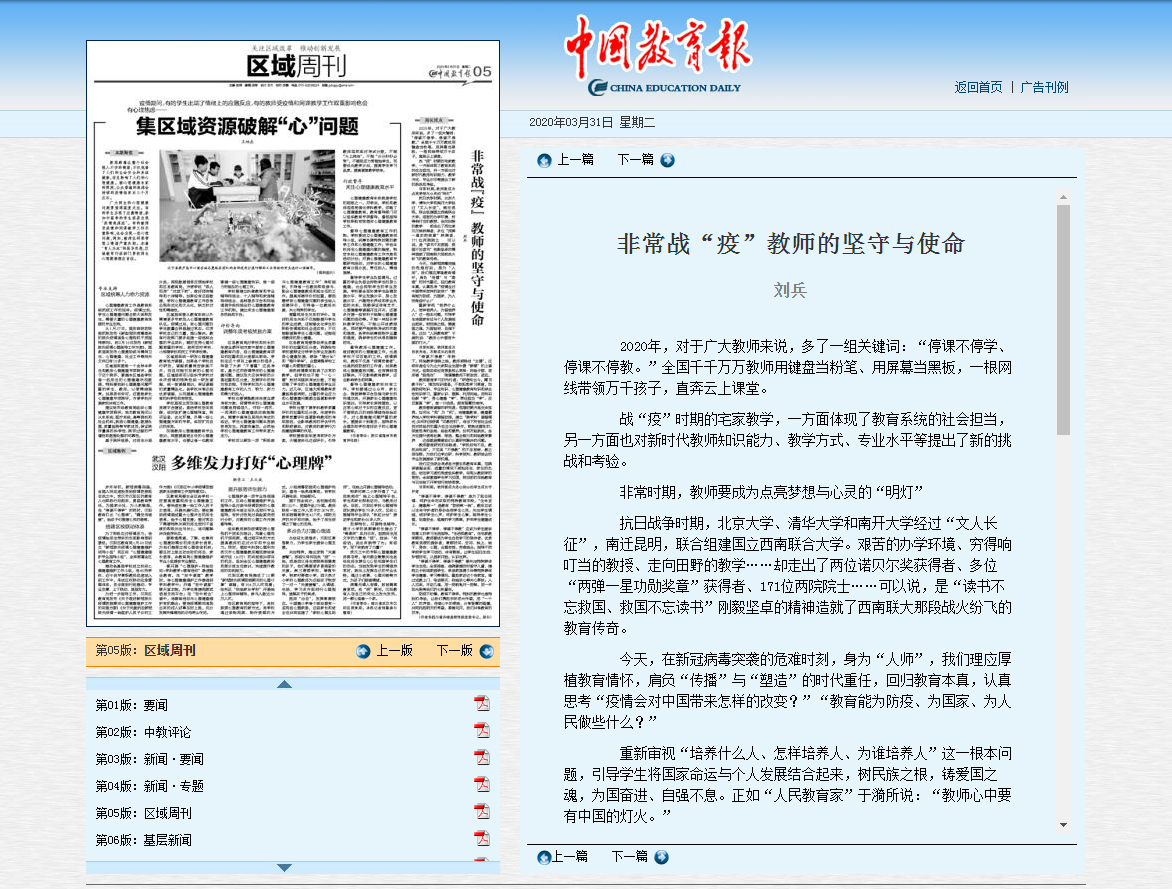Click headline 集区域资源破解“心”问题 on the page image
The image size is (1172, 889).
(247, 126)
